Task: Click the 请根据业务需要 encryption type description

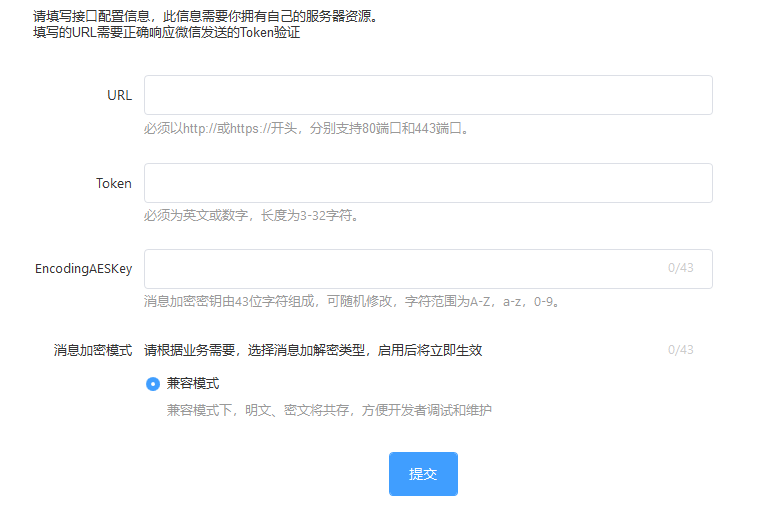Action: coord(313,350)
